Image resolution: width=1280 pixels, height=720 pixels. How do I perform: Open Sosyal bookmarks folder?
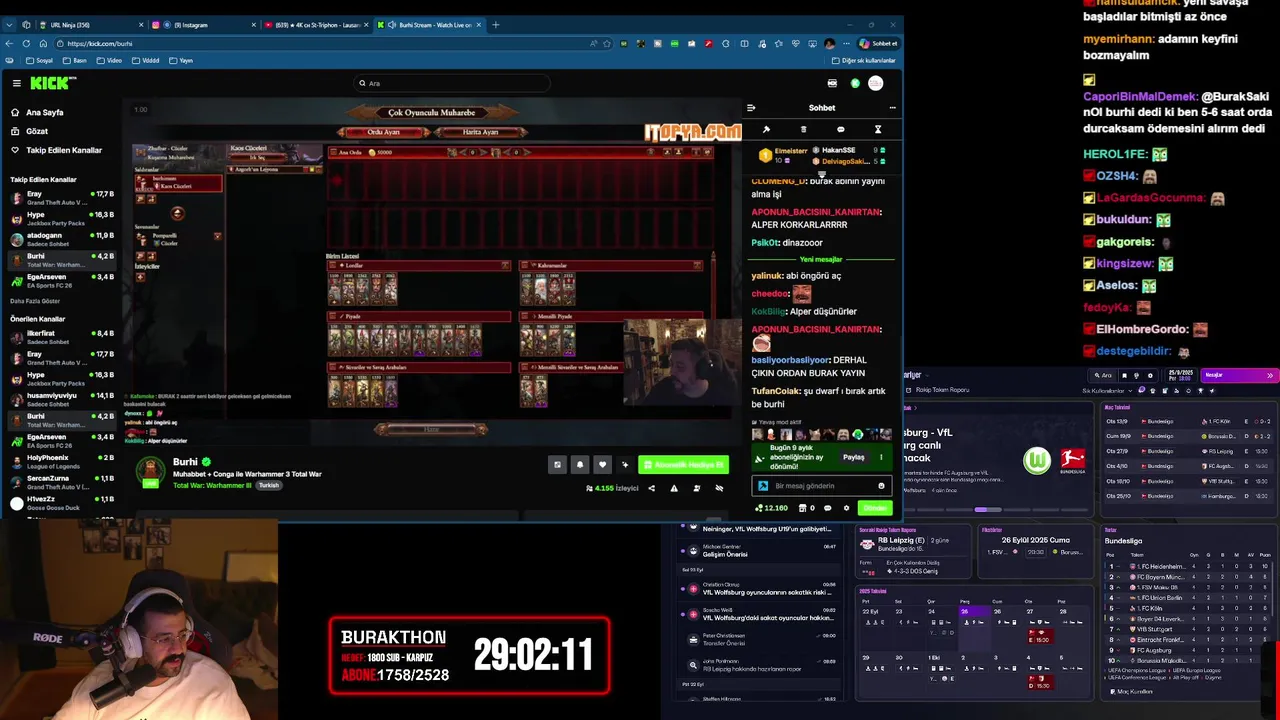[40, 60]
